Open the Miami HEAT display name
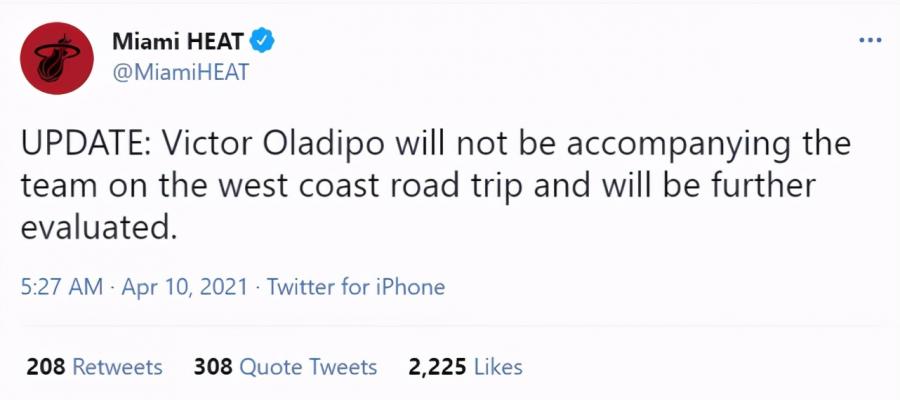This screenshot has width=900, height=400. (180, 41)
